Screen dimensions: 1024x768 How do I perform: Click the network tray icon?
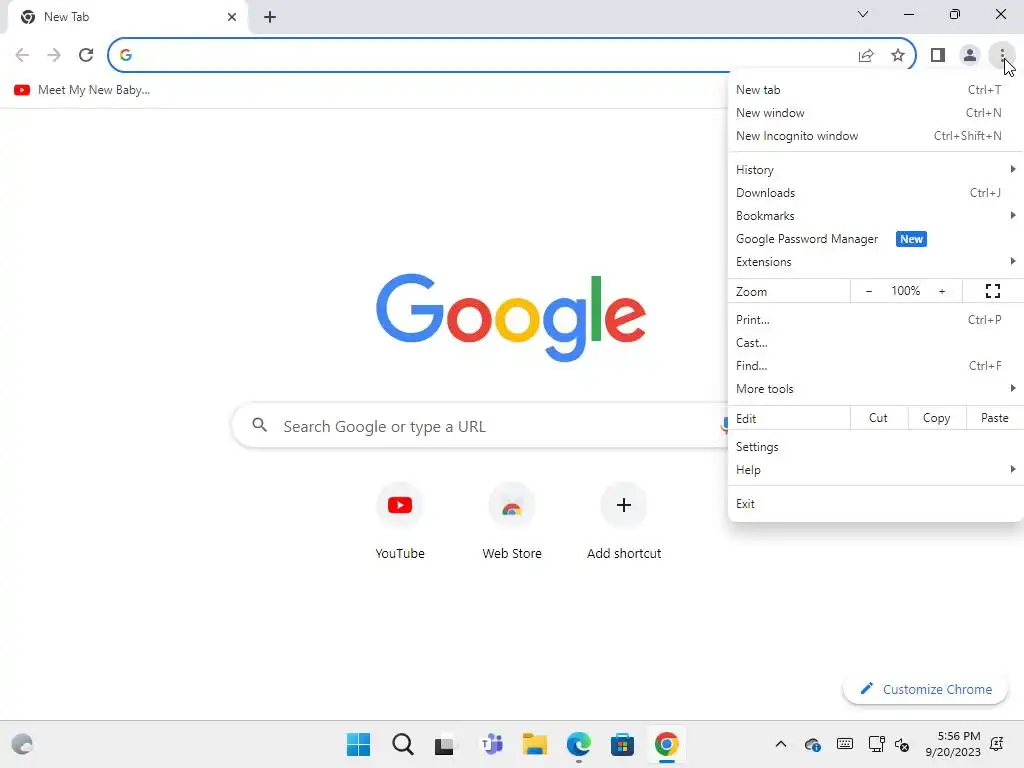[x=876, y=744]
